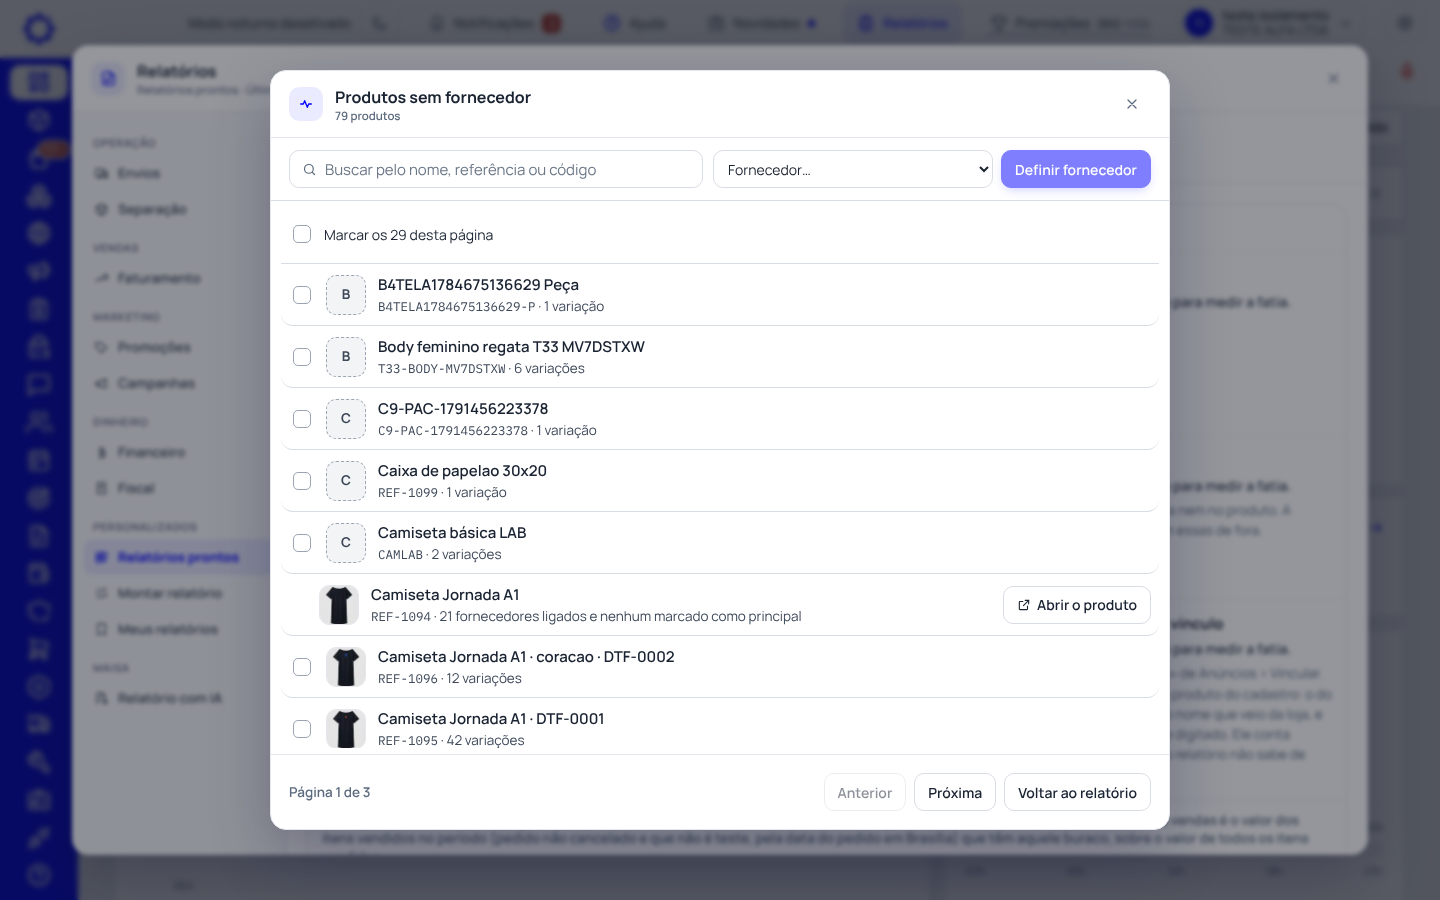Mark the C9-PAC-1791456223378 checkbox
The width and height of the screenshot is (1440, 900).
[302, 419]
